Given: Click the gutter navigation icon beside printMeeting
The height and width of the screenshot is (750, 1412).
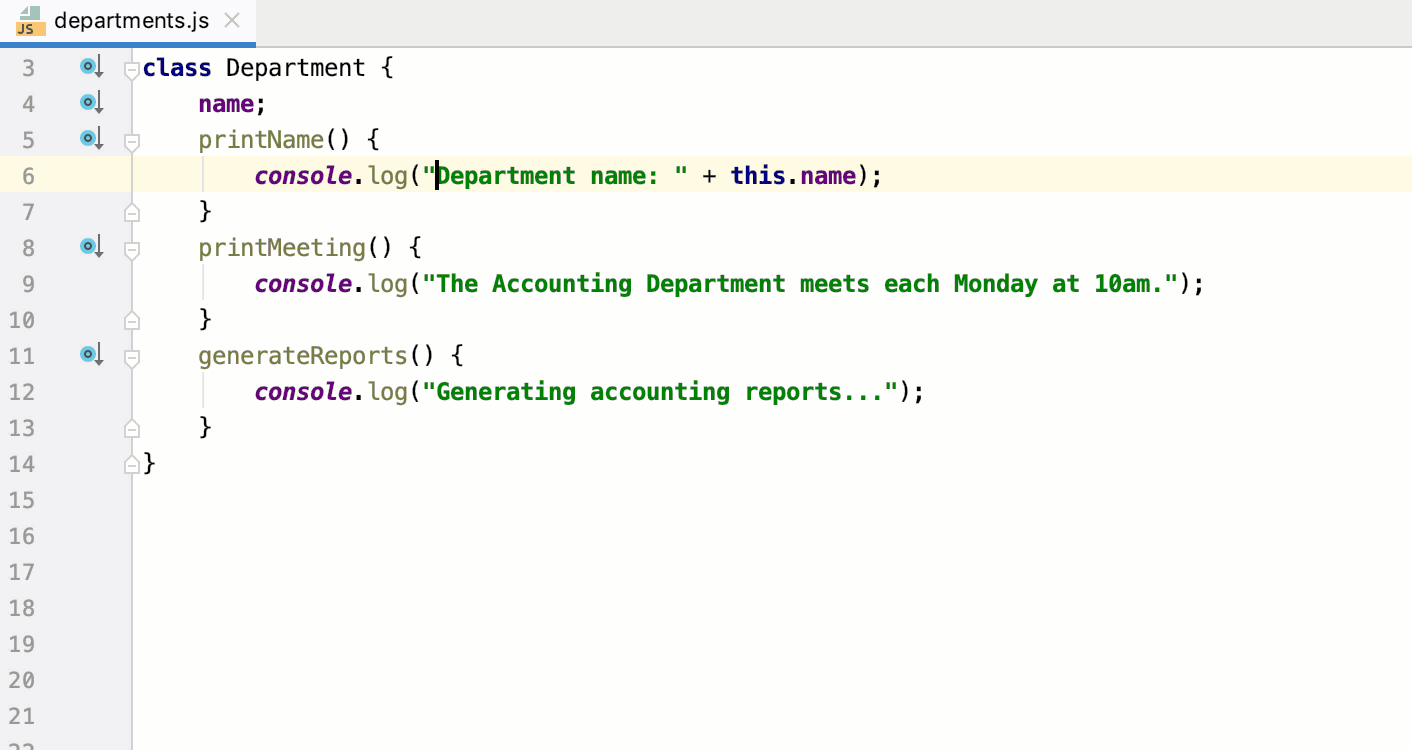Looking at the screenshot, I should pos(90,247).
